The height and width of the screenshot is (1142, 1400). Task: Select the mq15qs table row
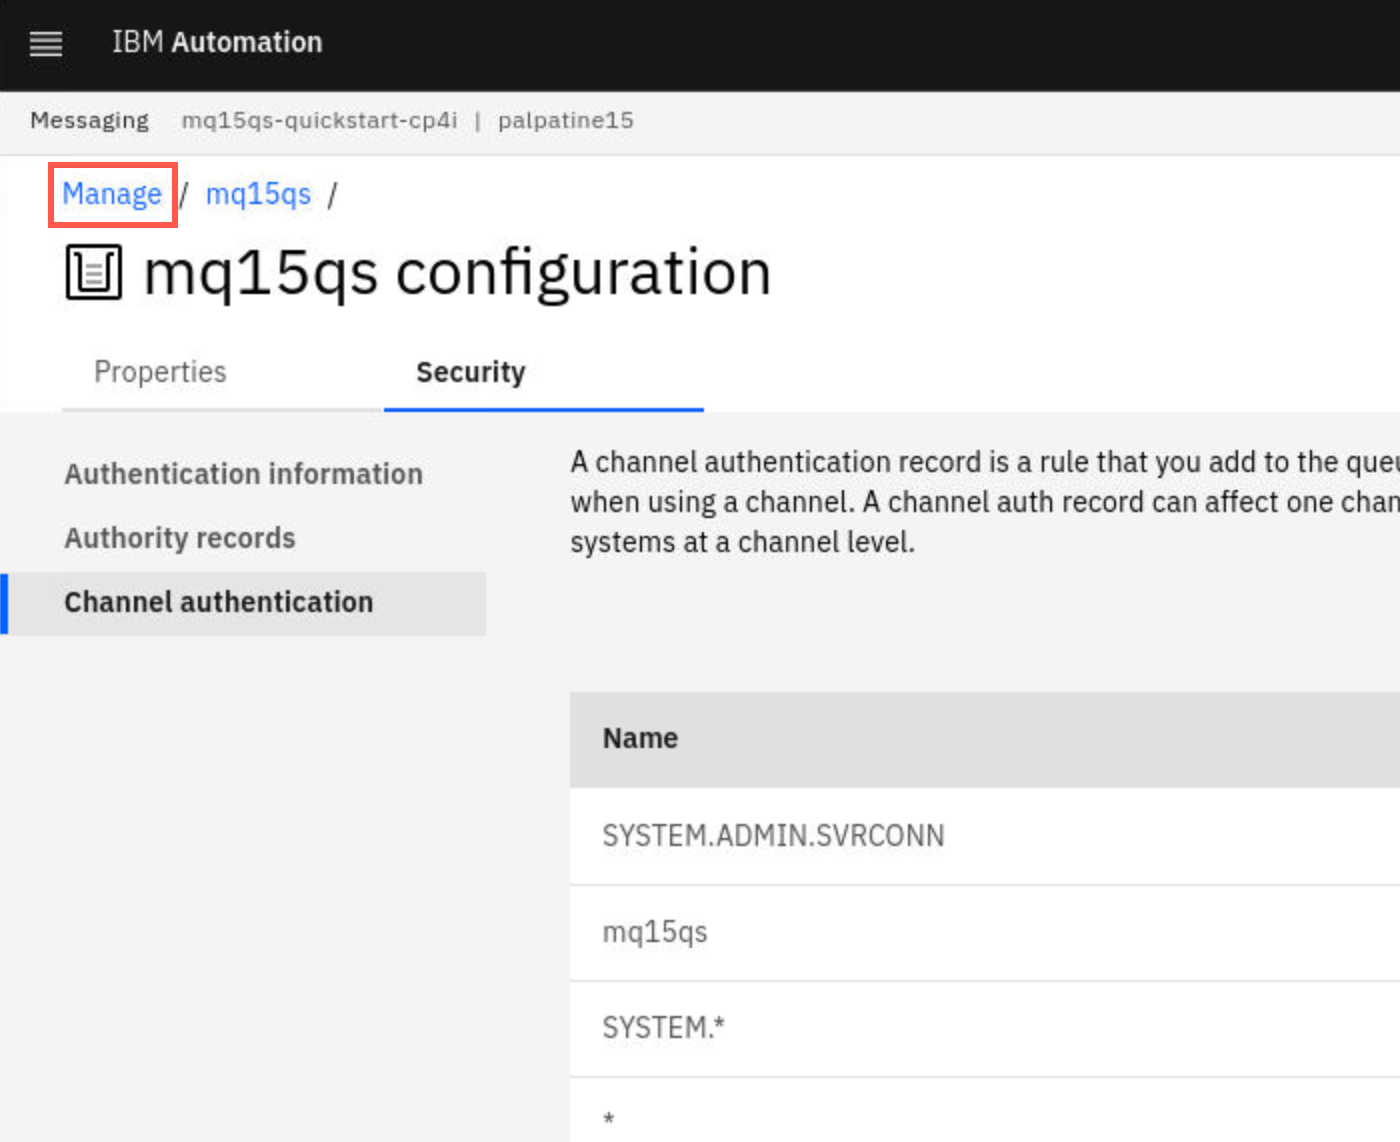click(985, 933)
